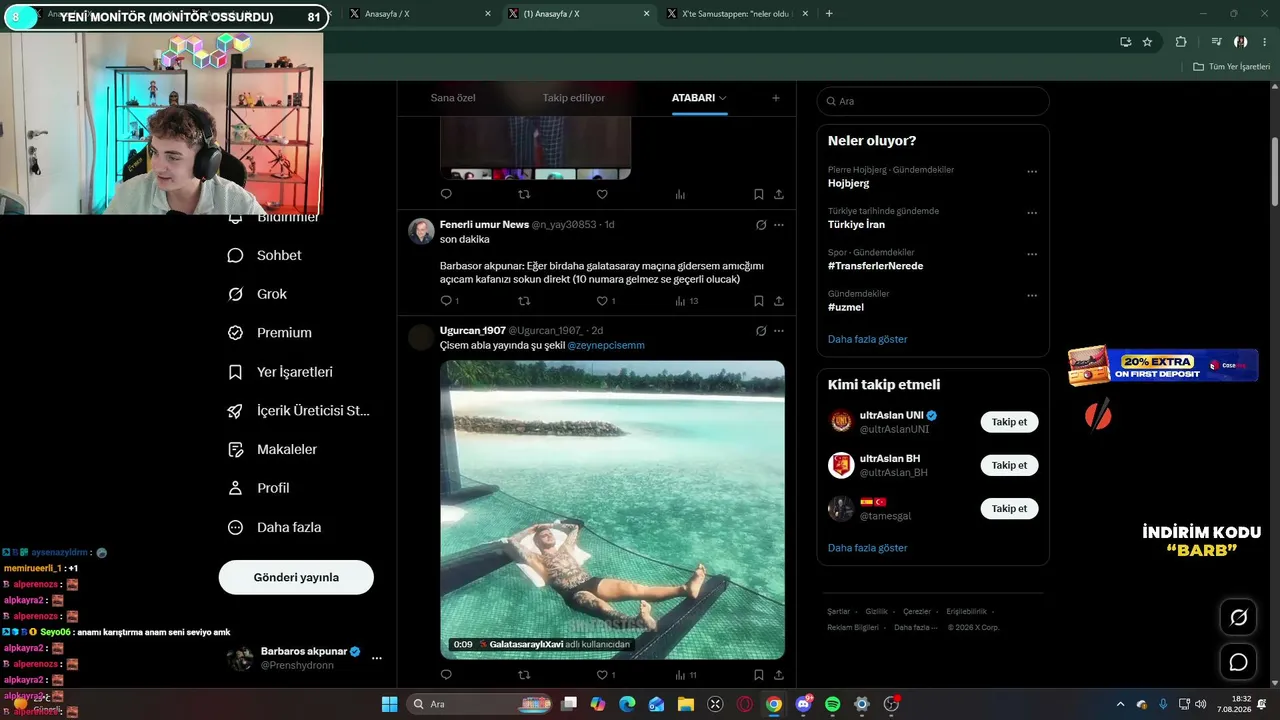This screenshot has width=1280, height=720.
Task: Open File Explorer from the taskbar
Action: coord(686,704)
